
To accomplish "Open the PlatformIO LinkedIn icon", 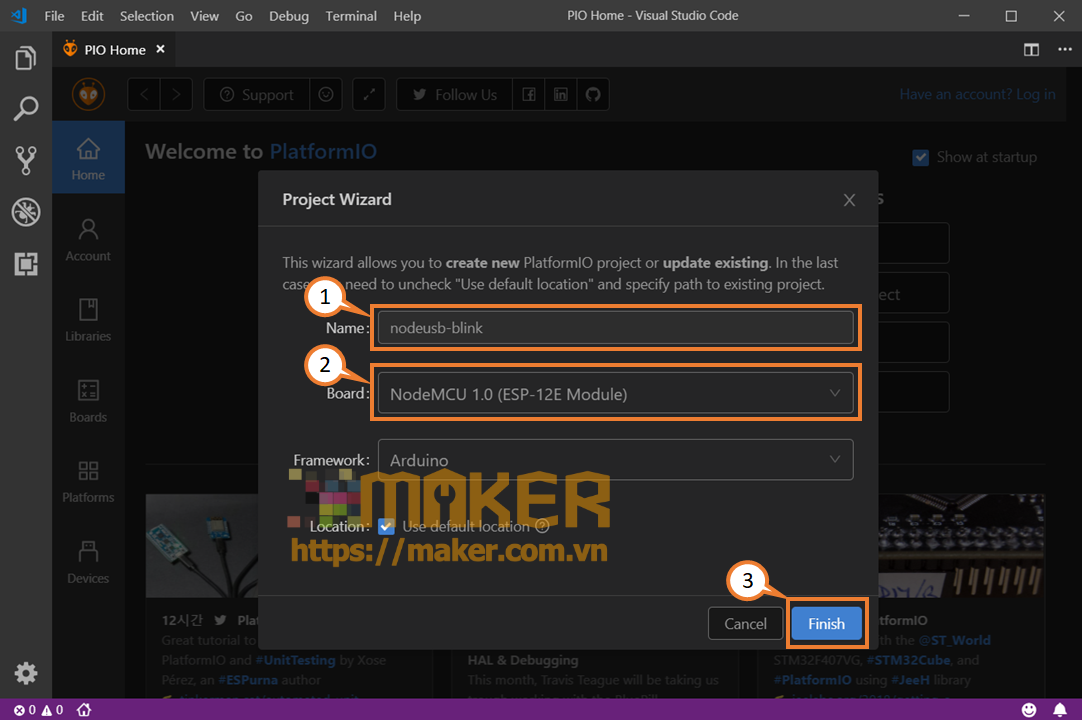I will point(560,95).
